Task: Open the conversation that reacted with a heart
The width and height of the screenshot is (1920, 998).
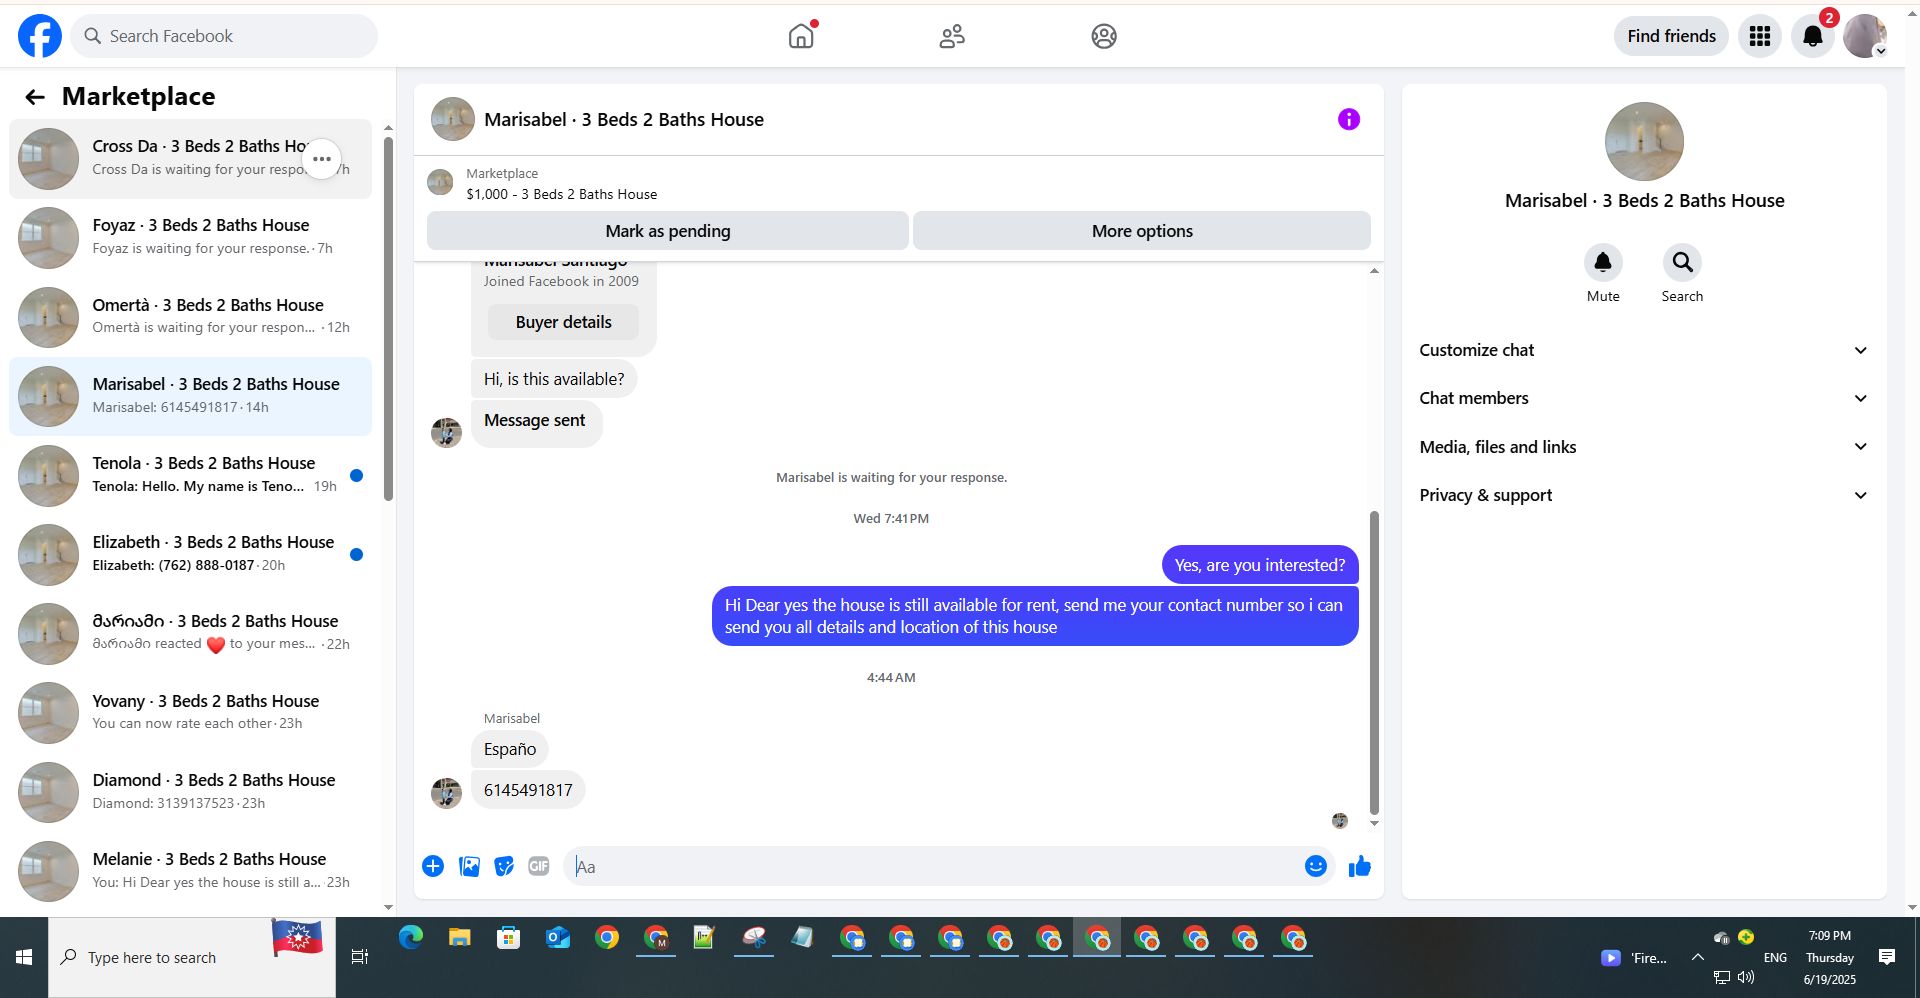Action: click(190, 633)
